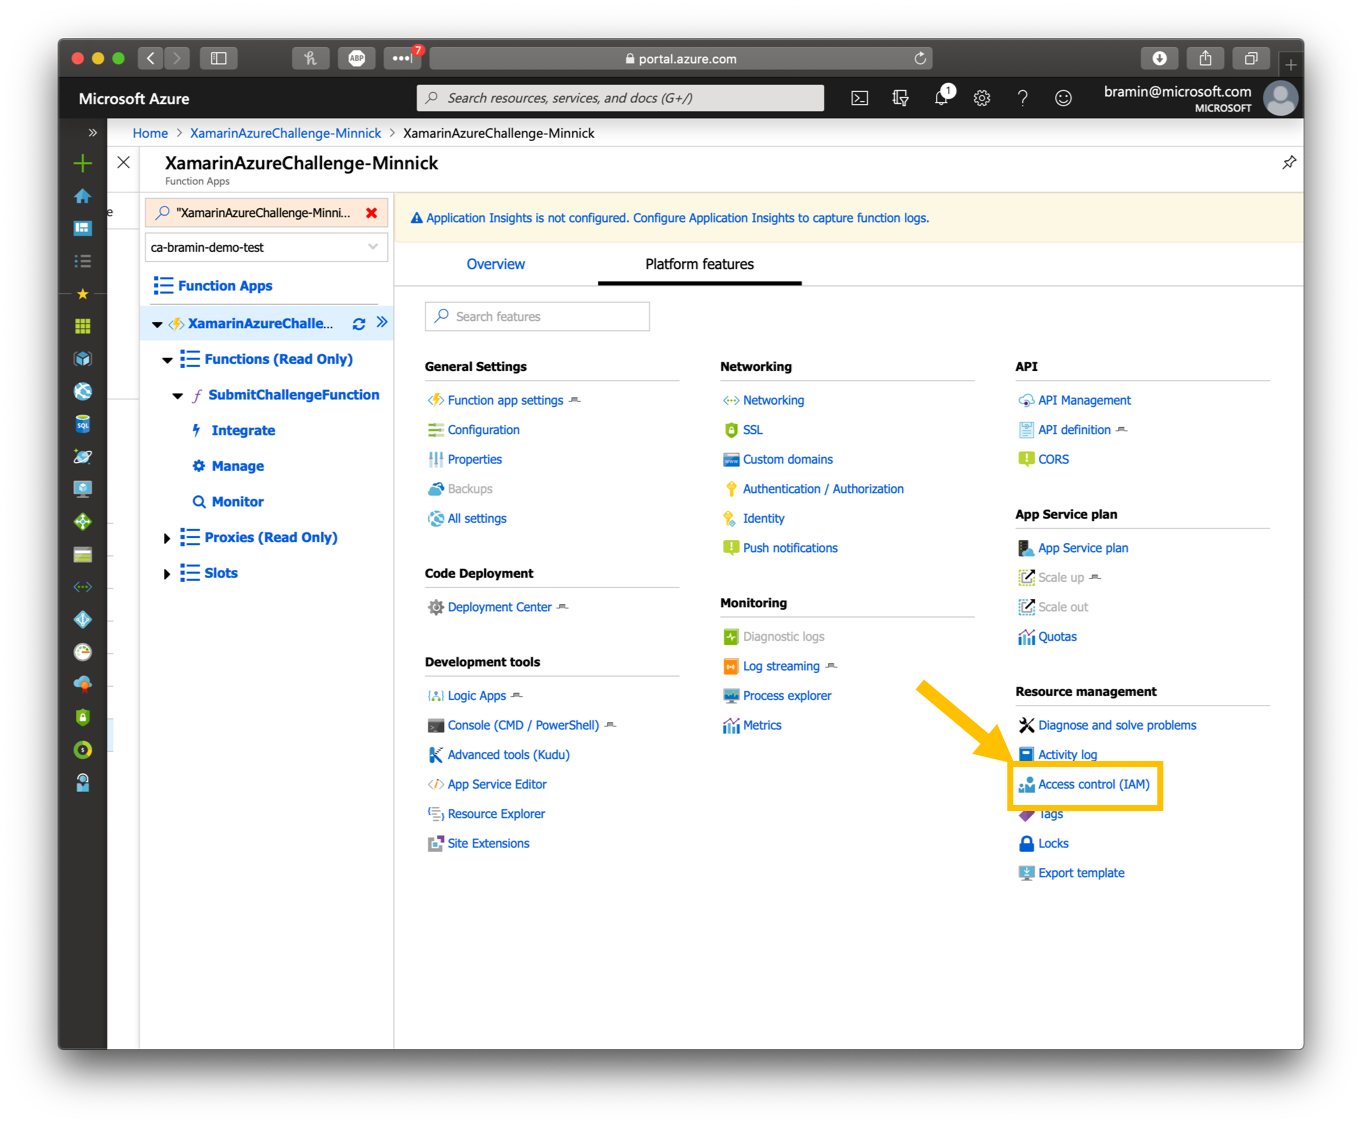Open the notifications bell
The height and width of the screenshot is (1125, 1360).
coord(942,97)
